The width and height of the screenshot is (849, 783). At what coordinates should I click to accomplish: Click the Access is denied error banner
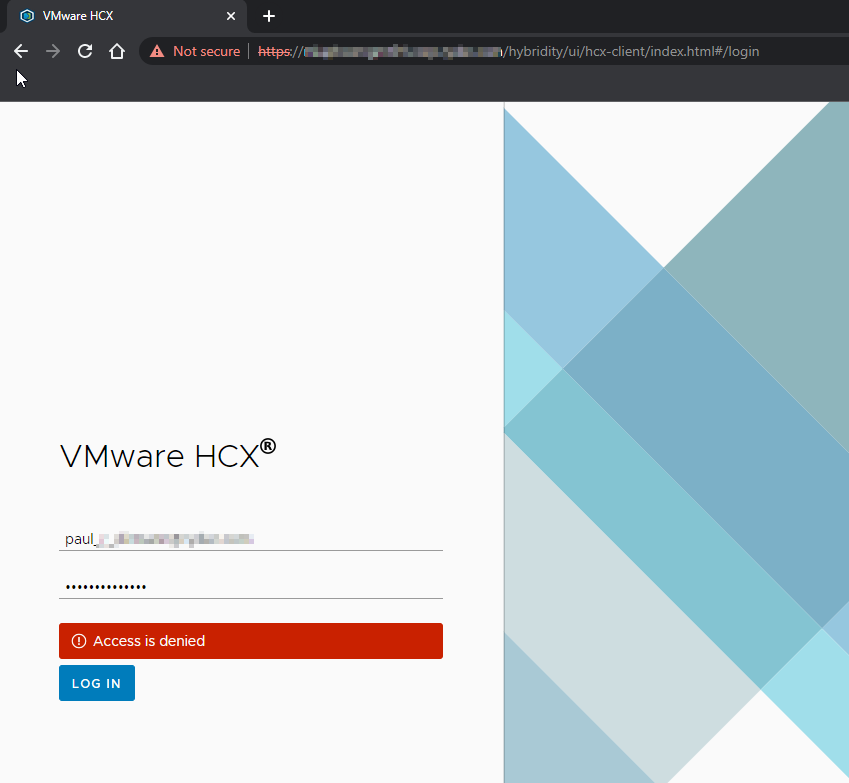click(251, 641)
